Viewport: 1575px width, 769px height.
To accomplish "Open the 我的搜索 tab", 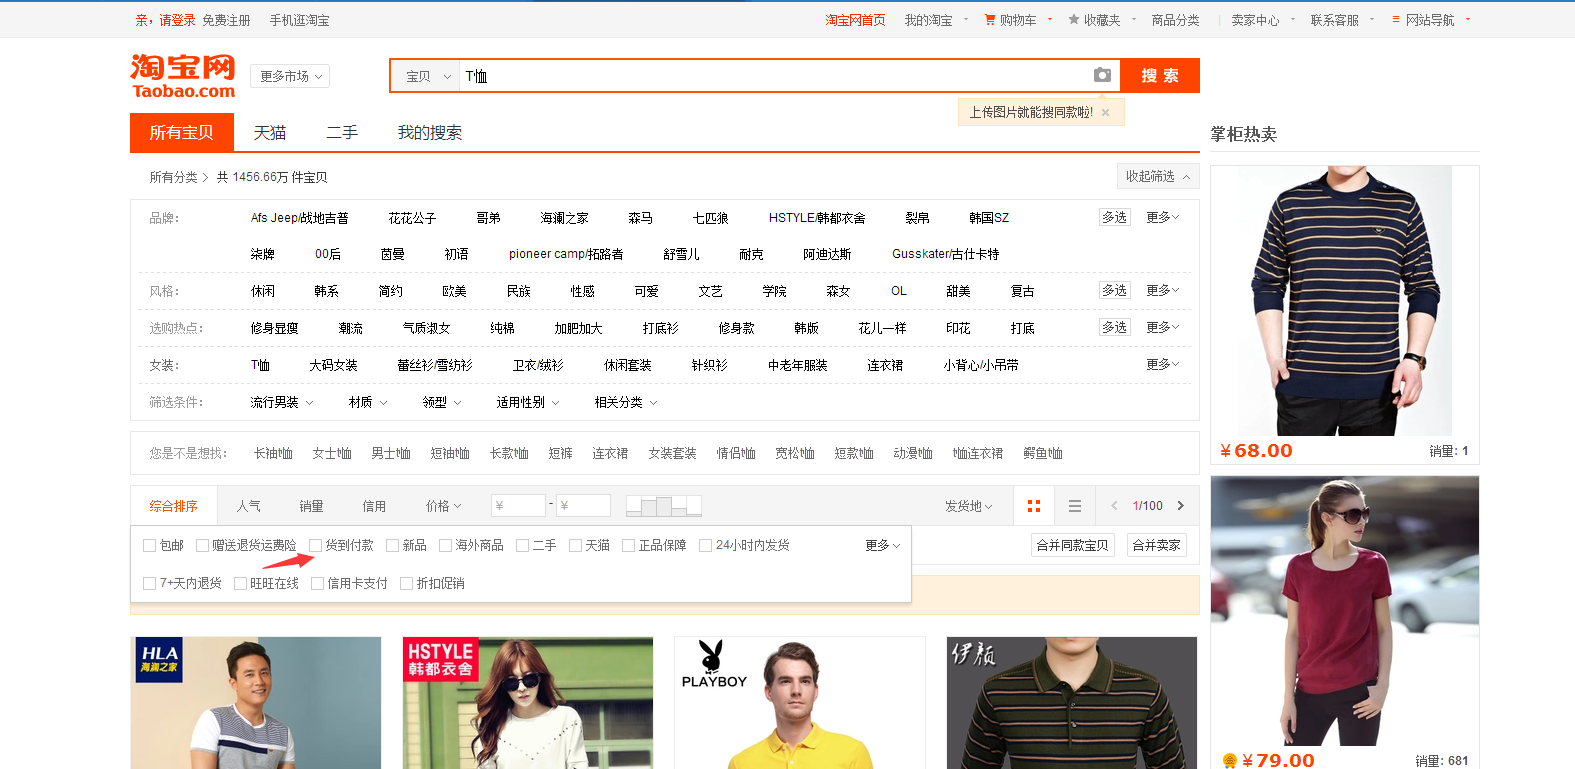I will (430, 132).
